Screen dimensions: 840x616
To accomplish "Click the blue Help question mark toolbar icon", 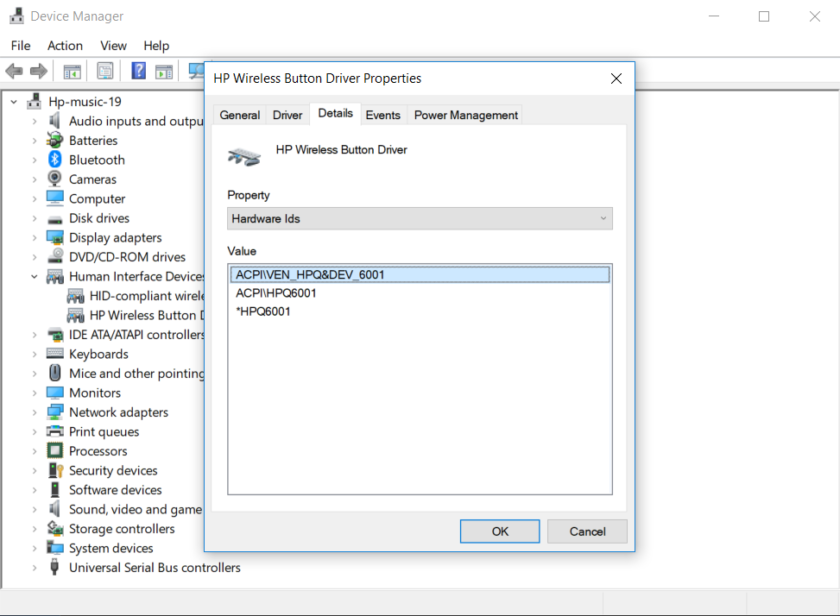I will pyautogui.click(x=138, y=70).
